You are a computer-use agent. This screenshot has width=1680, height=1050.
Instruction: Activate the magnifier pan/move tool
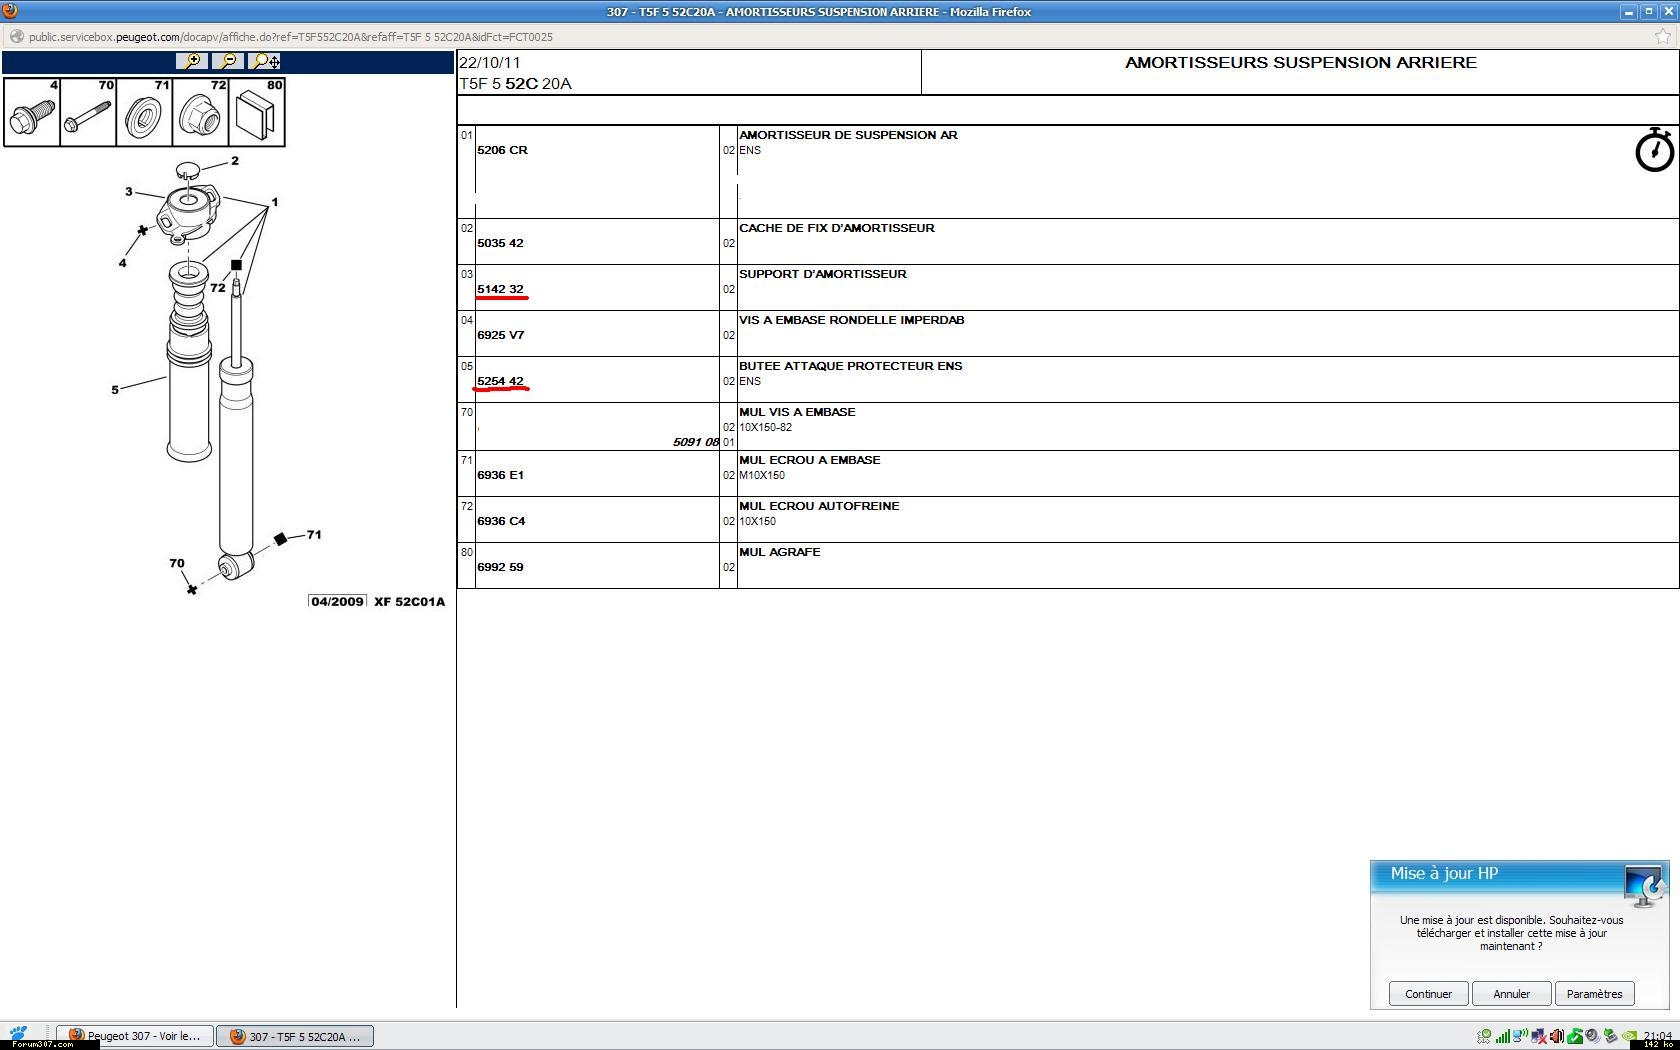[265, 61]
